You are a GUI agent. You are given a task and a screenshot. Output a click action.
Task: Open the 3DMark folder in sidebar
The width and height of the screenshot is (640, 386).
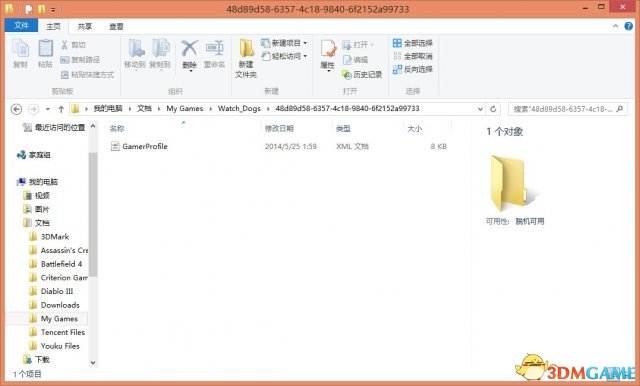click(49, 237)
